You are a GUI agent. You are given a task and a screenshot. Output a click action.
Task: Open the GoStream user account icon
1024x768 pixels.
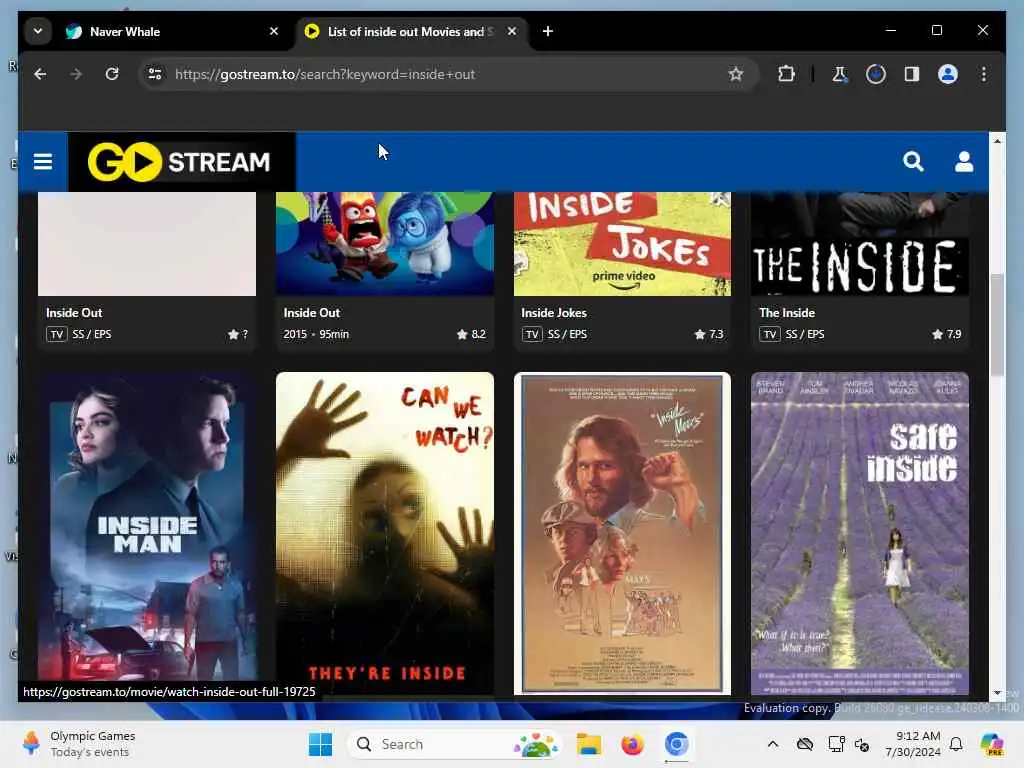(964, 161)
